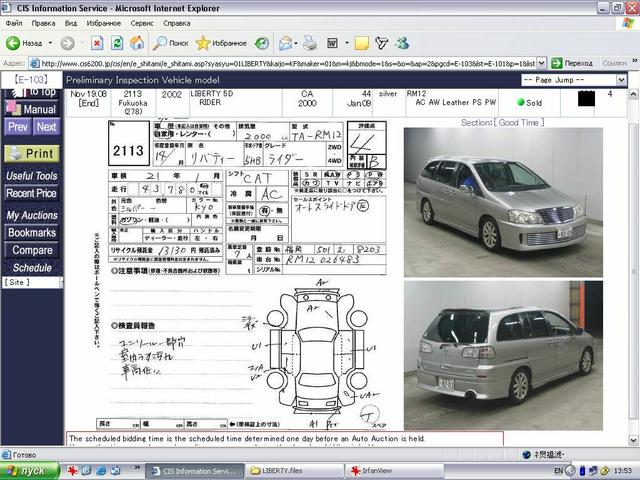640x480 pixels.
Task: Click the Windows flag logo throbber
Action: pyautogui.click(x=628, y=23)
